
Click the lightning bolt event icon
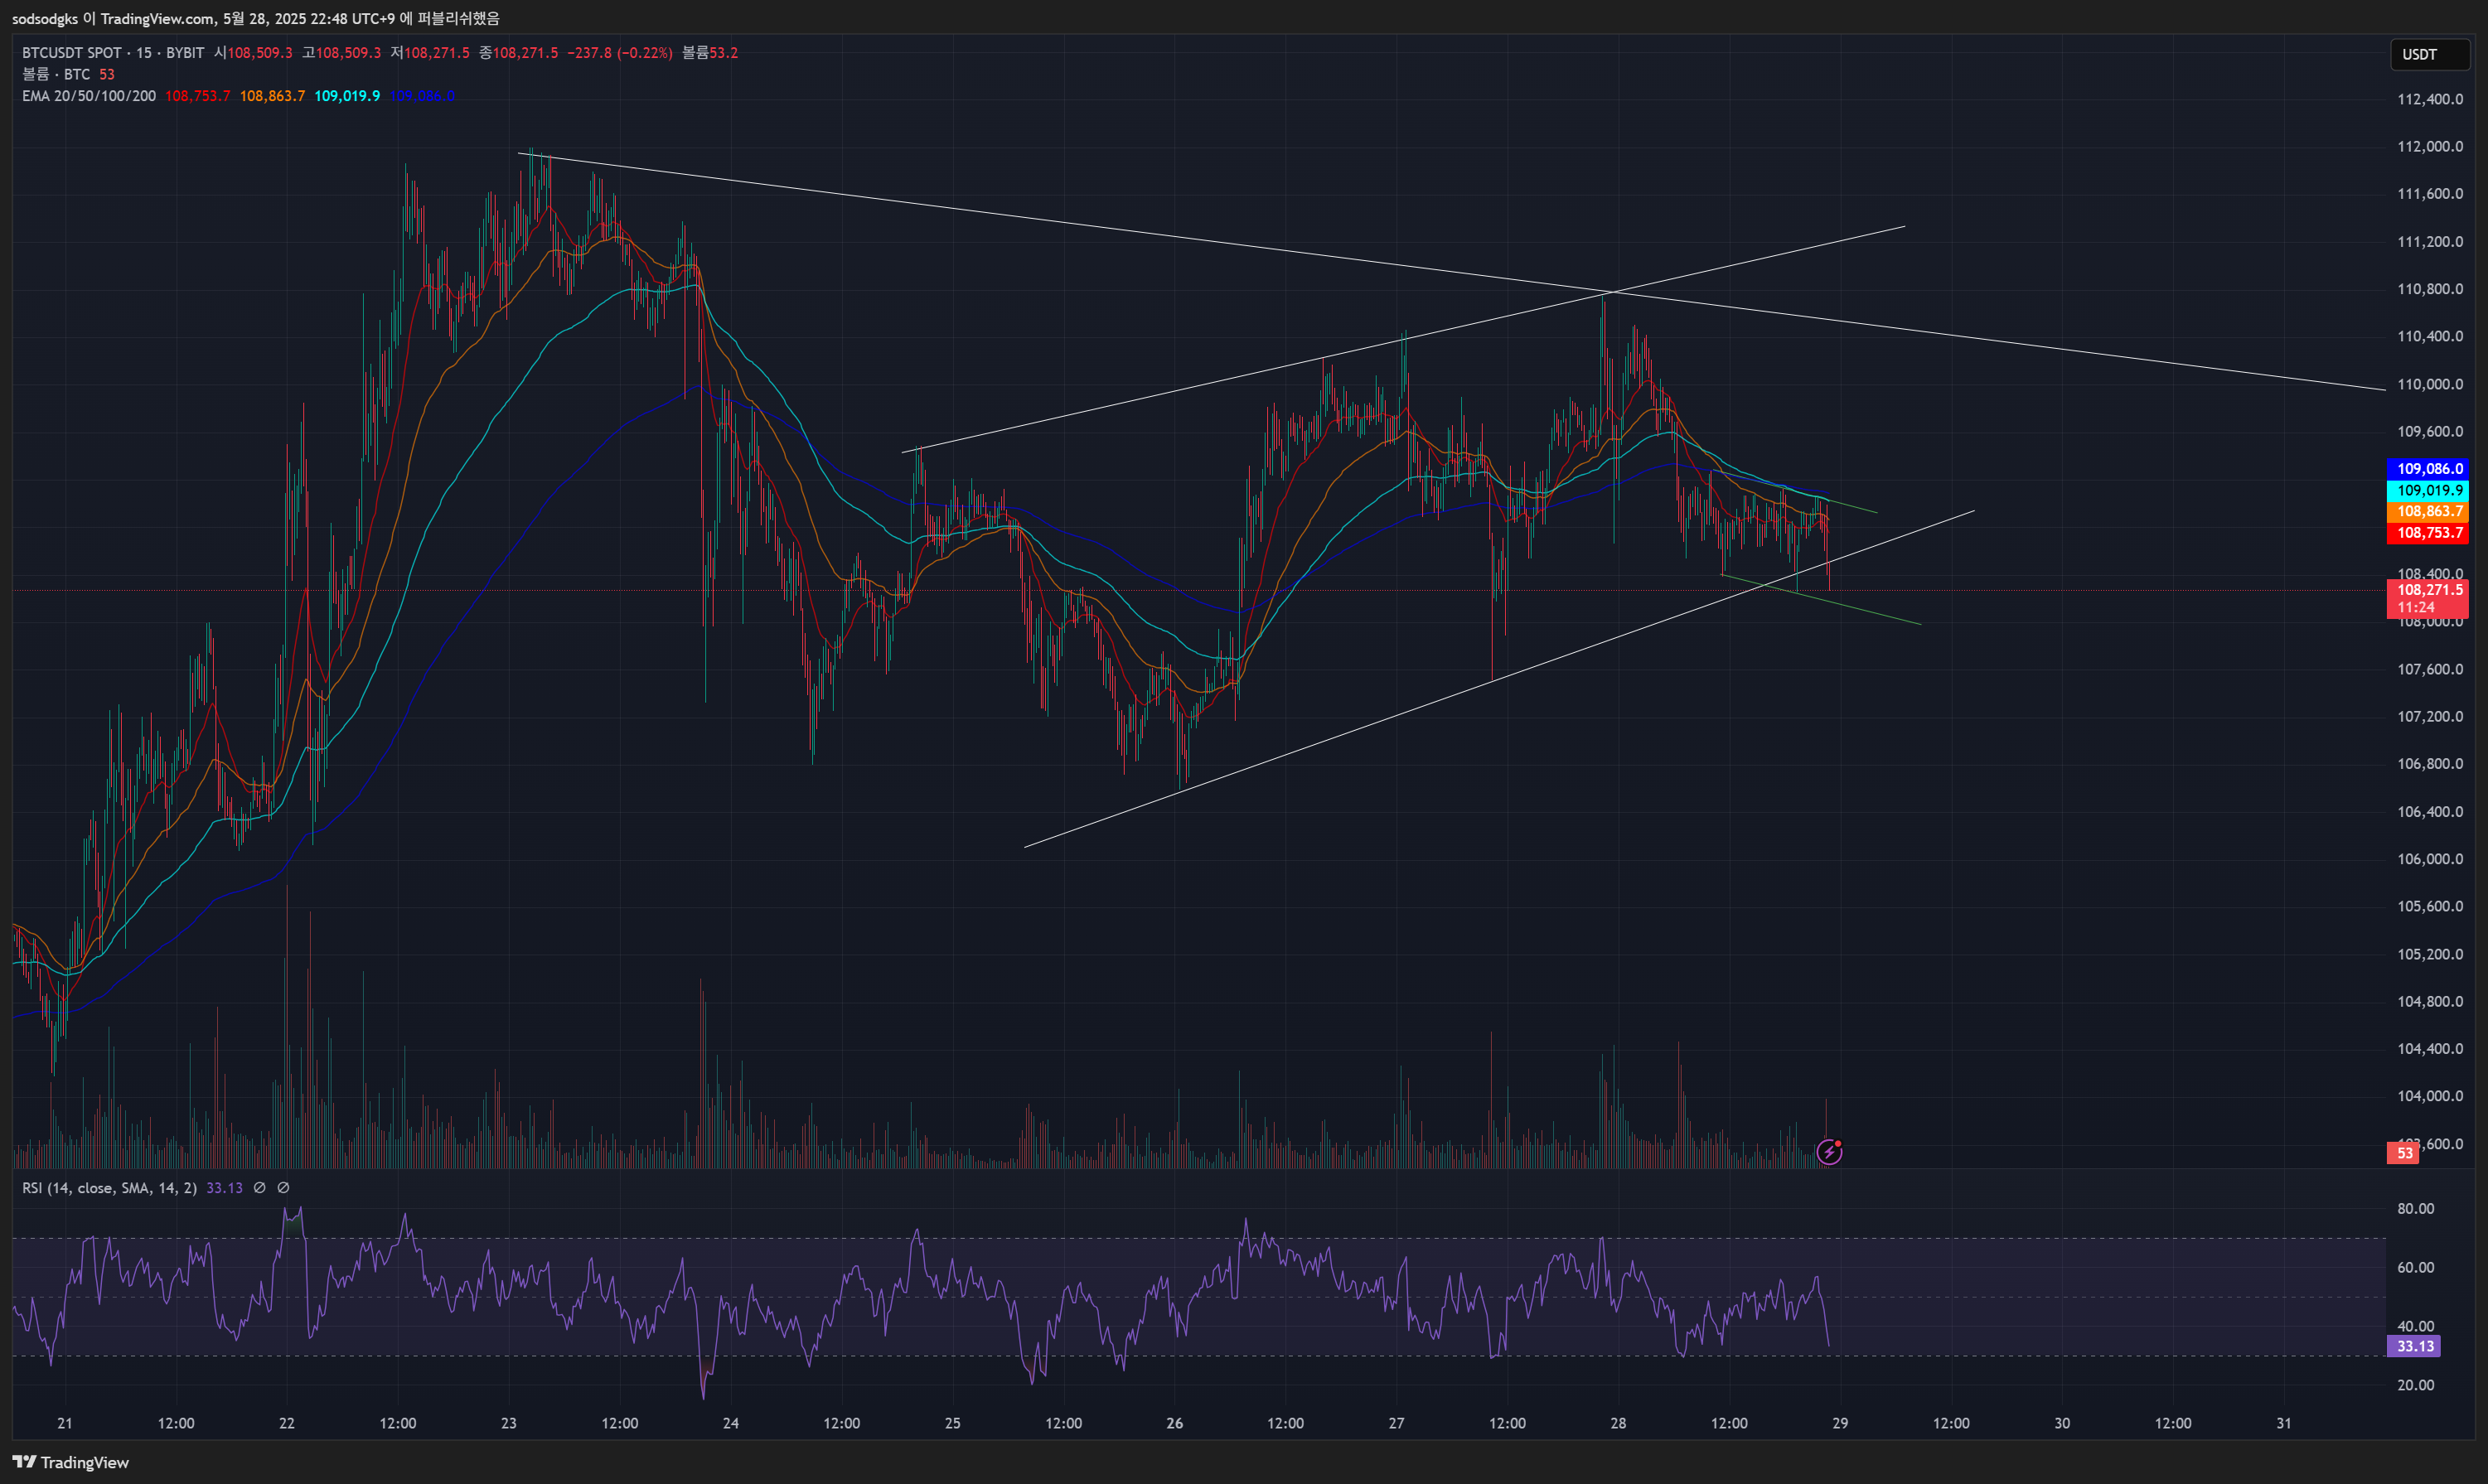(x=1829, y=1152)
